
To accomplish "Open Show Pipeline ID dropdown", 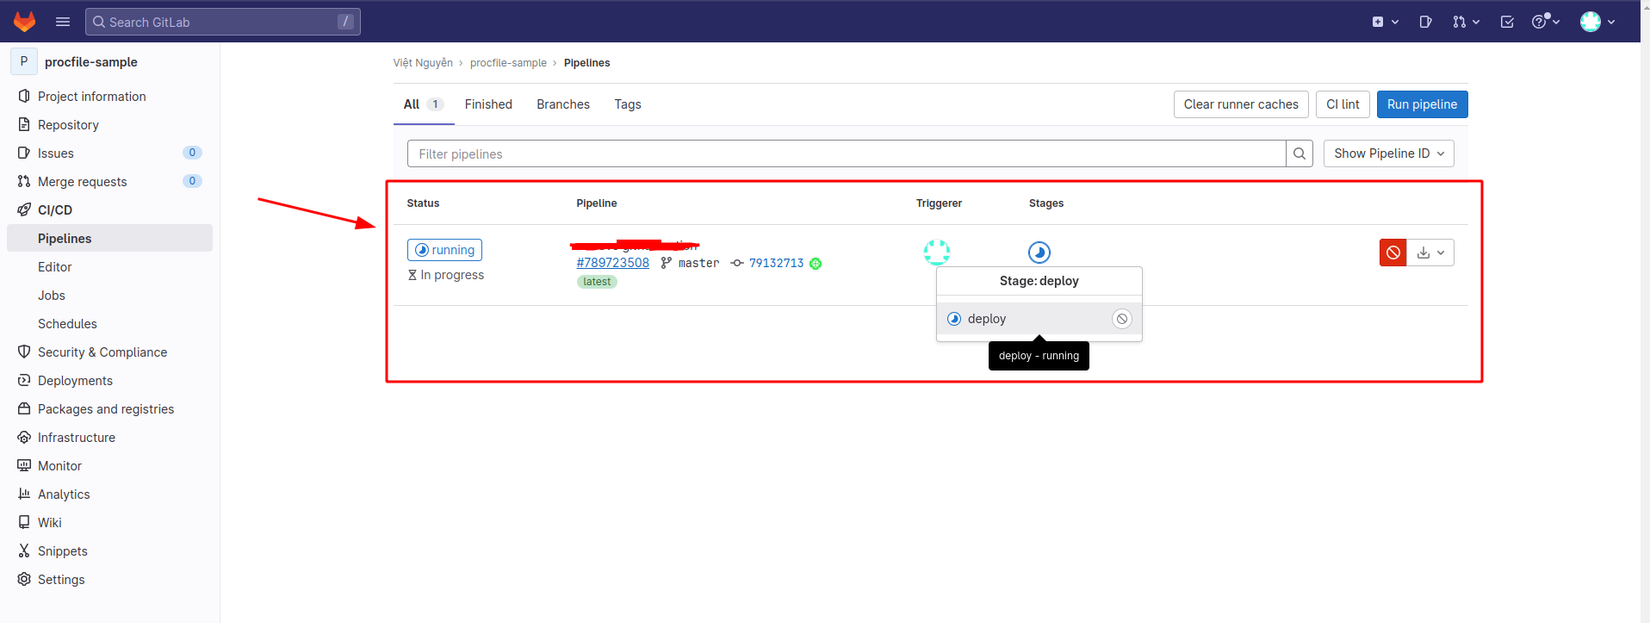I will point(1389,154).
